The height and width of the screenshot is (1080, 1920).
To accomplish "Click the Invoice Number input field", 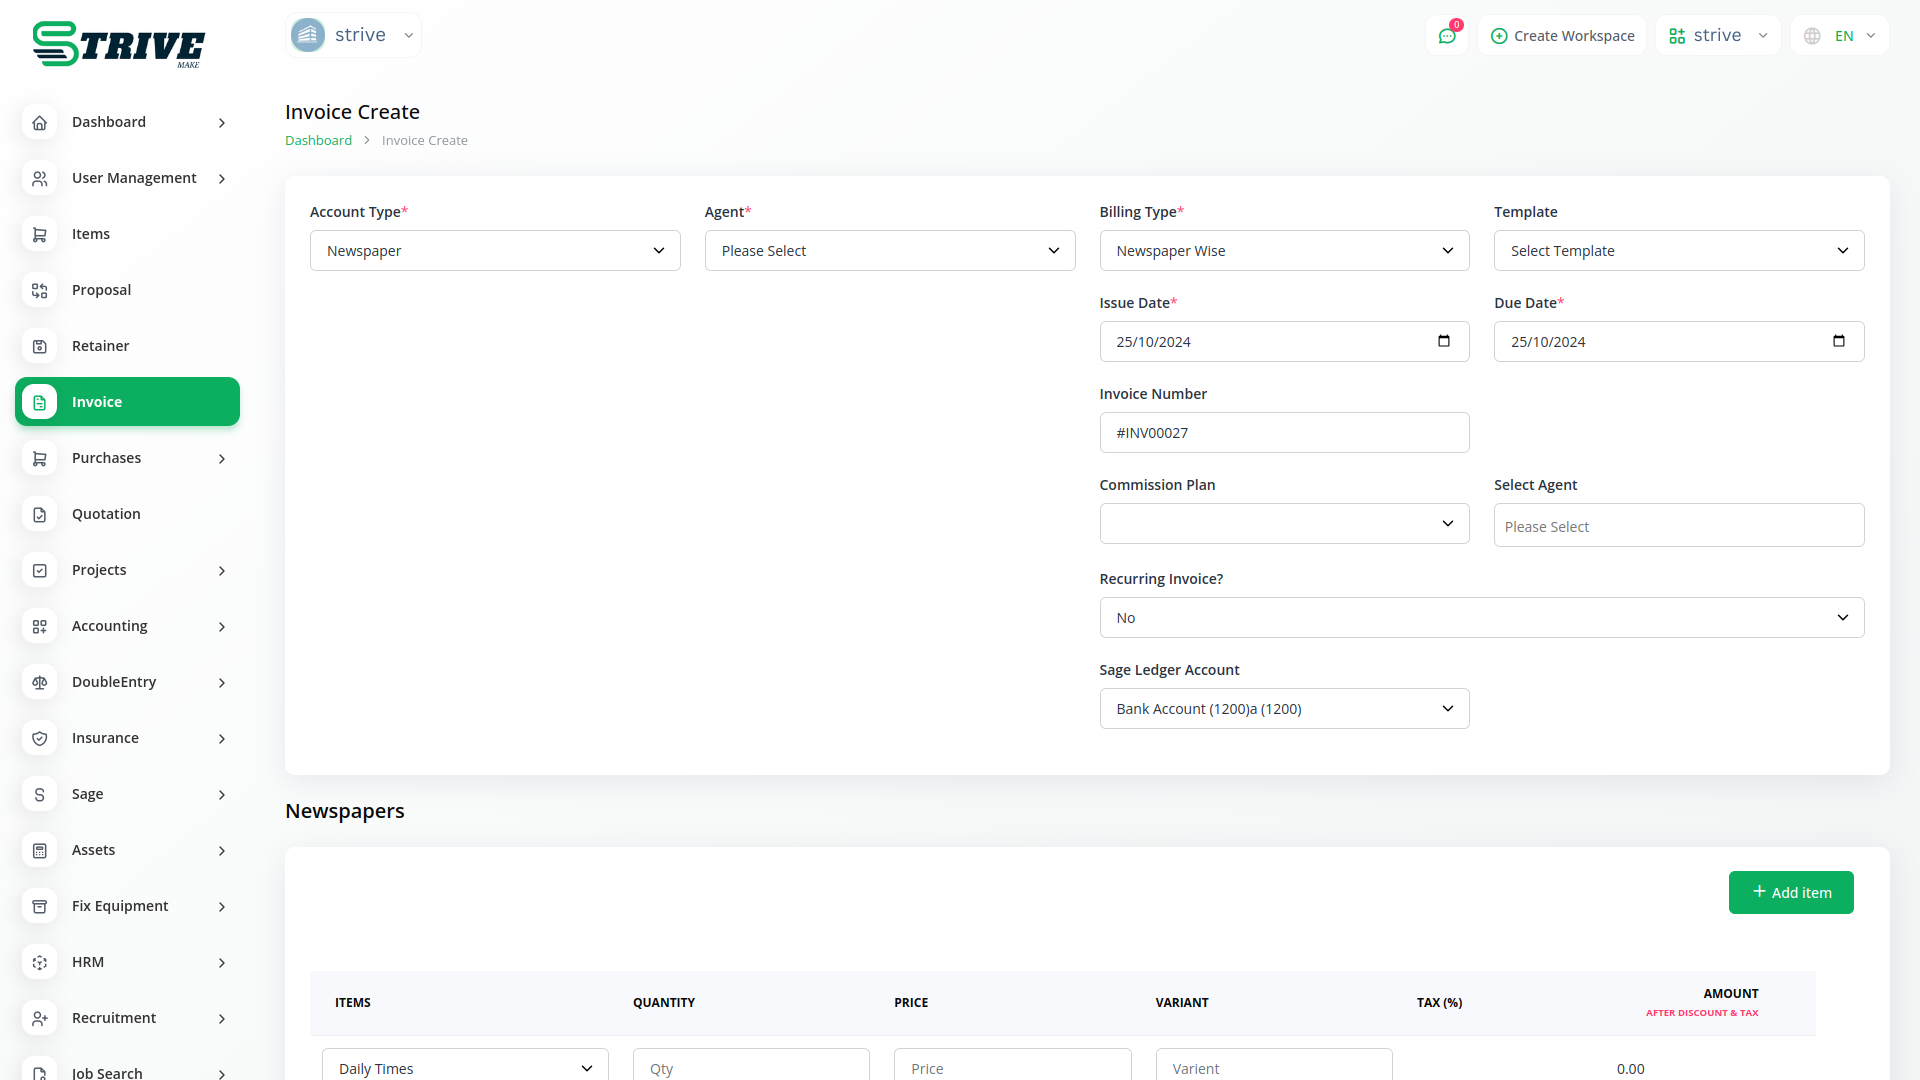I will click(x=1284, y=433).
